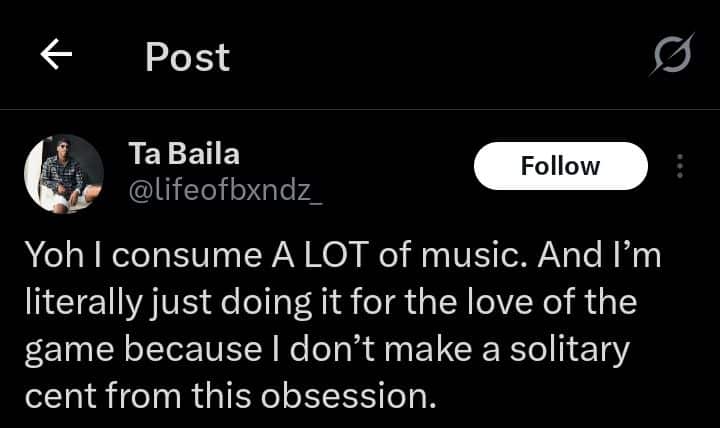Click the first line starting with Yoh
The width and height of the screenshot is (720, 428).
coord(343,257)
